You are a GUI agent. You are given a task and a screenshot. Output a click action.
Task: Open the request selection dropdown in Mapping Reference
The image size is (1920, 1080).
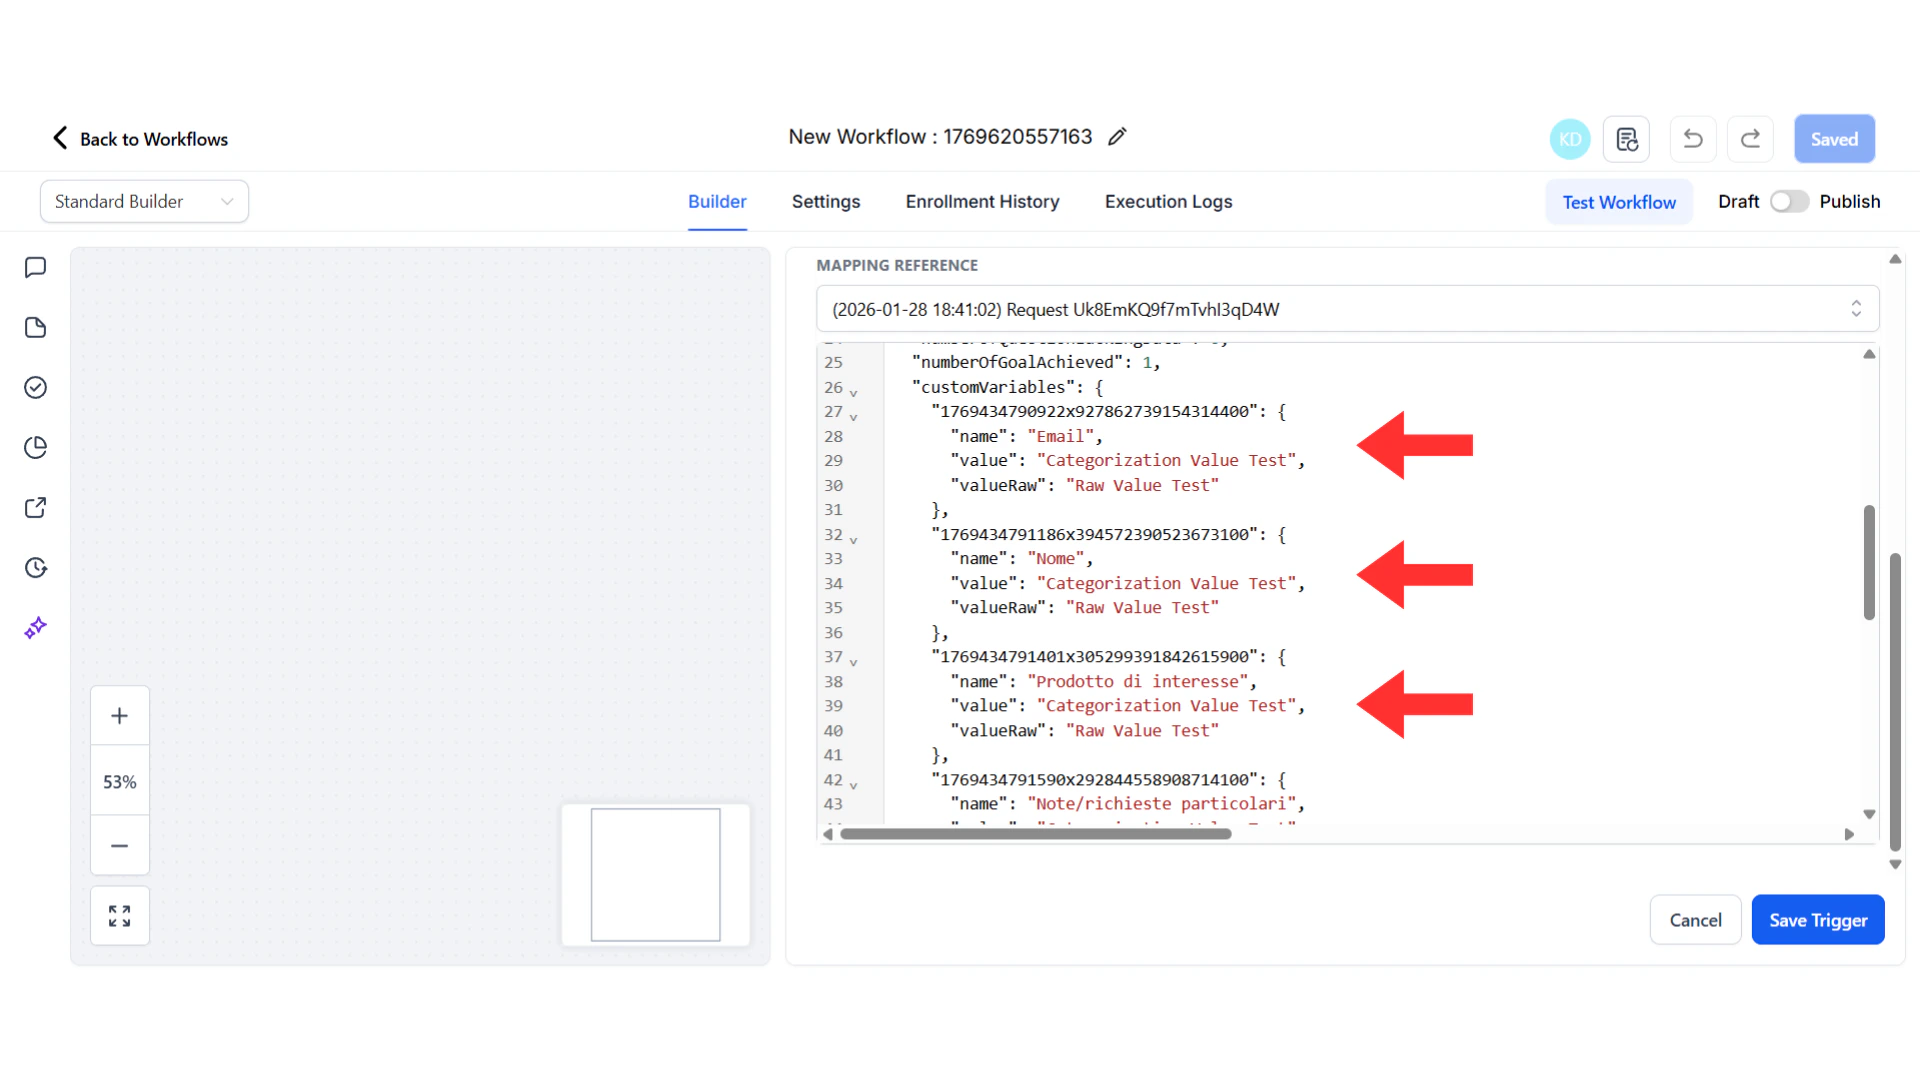(x=1857, y=309)
